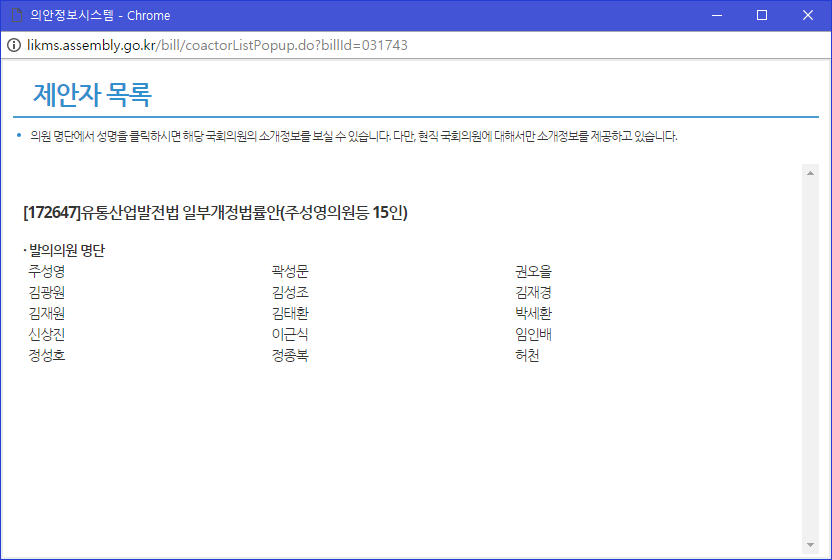Select the name 이근식

(x=290, y=334)
